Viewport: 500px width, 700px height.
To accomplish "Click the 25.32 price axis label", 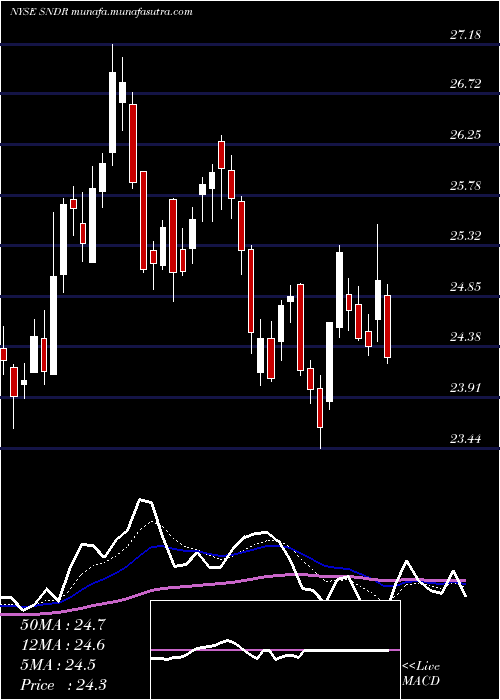I will click(x=465, y=236).
